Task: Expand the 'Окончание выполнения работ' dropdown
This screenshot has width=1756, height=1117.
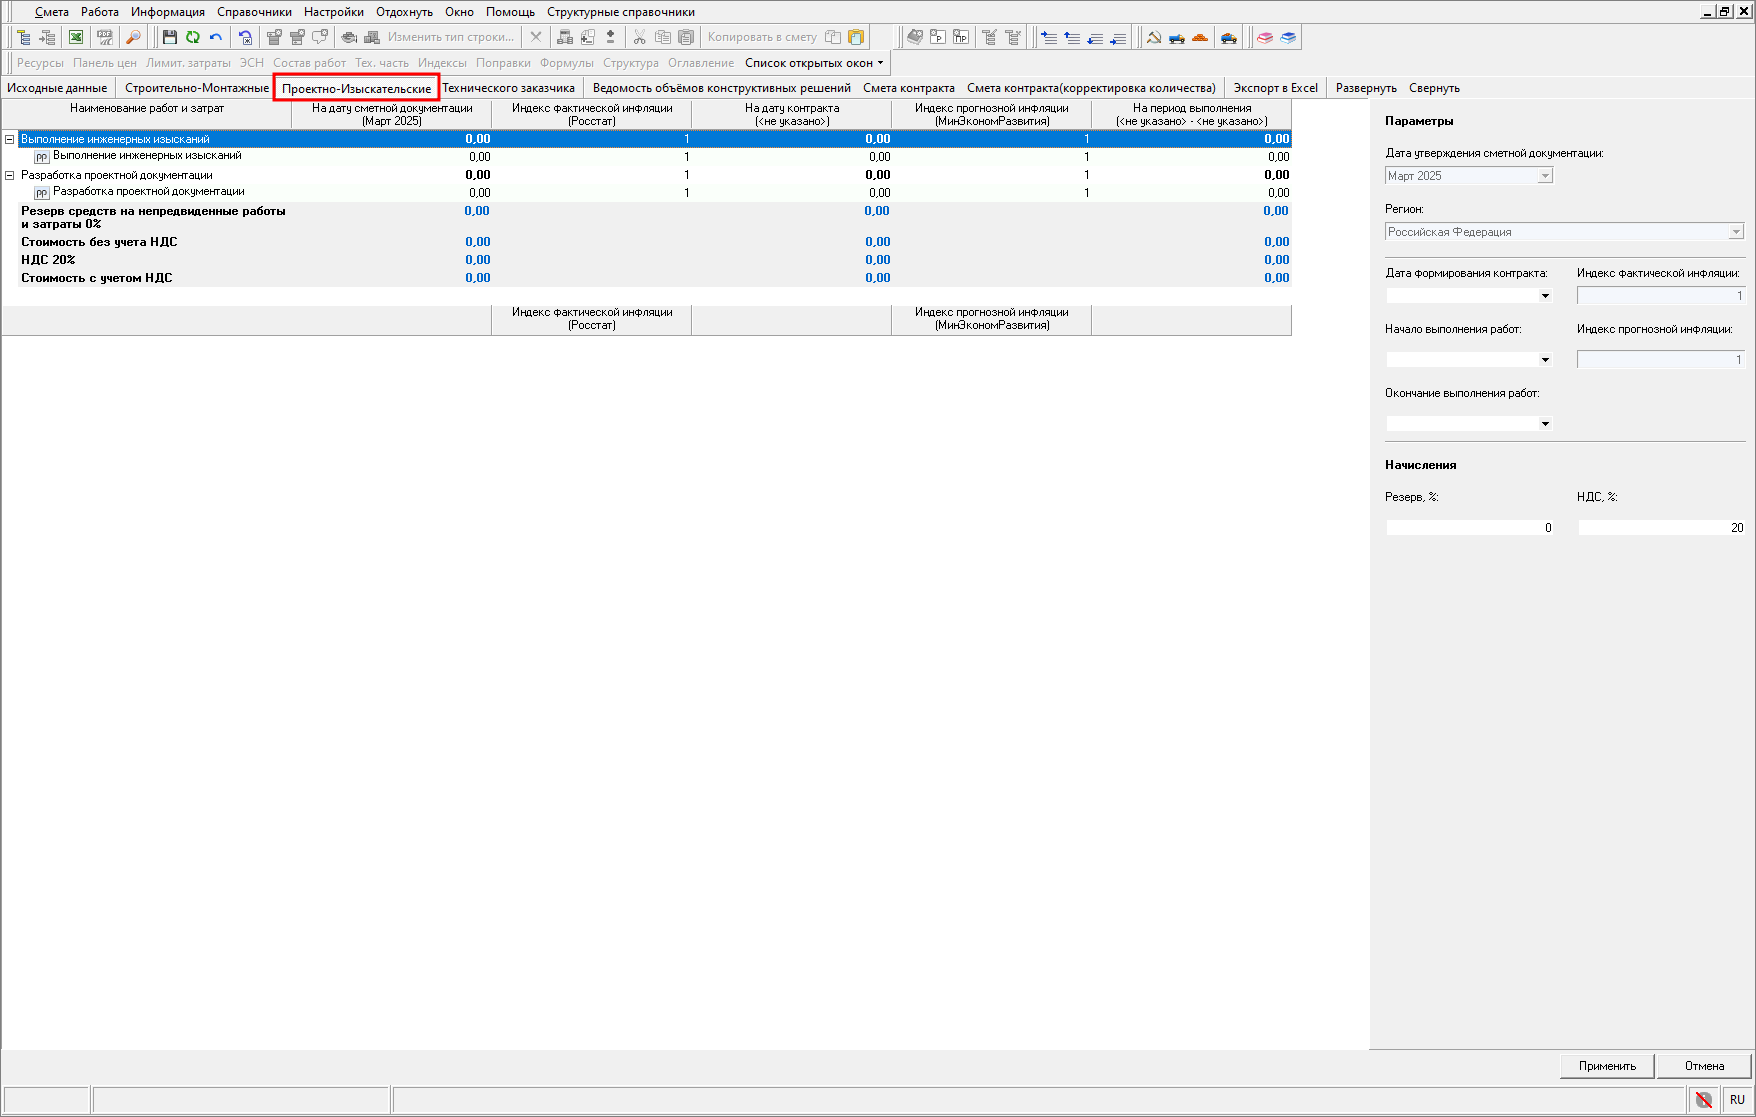Action: tap(1544, 424)
